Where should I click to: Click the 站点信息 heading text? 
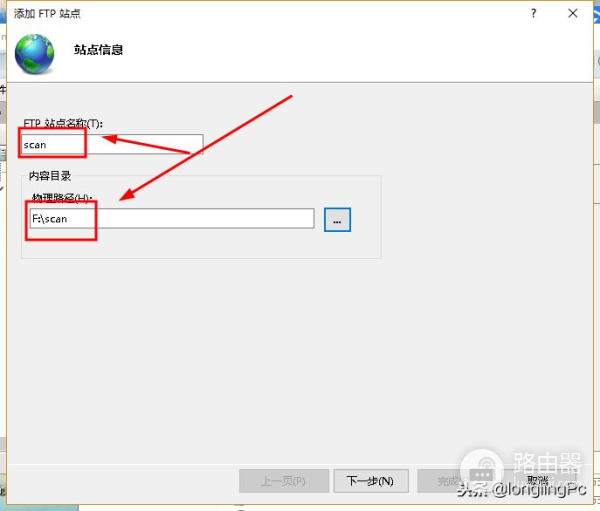pos(98,50)
